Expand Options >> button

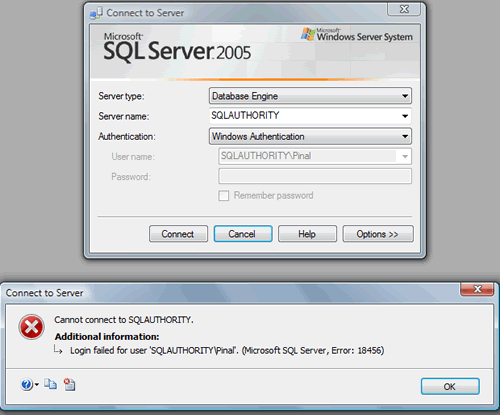coord(378,234)
